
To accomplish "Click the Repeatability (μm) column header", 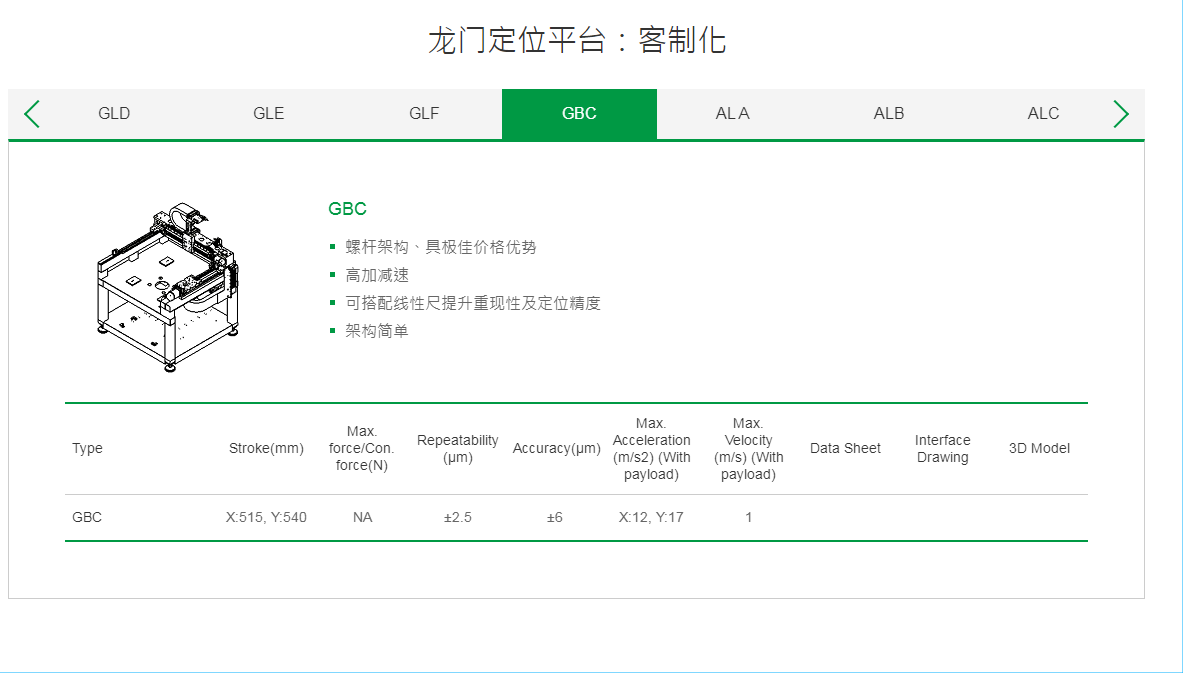I will point(457,448).
